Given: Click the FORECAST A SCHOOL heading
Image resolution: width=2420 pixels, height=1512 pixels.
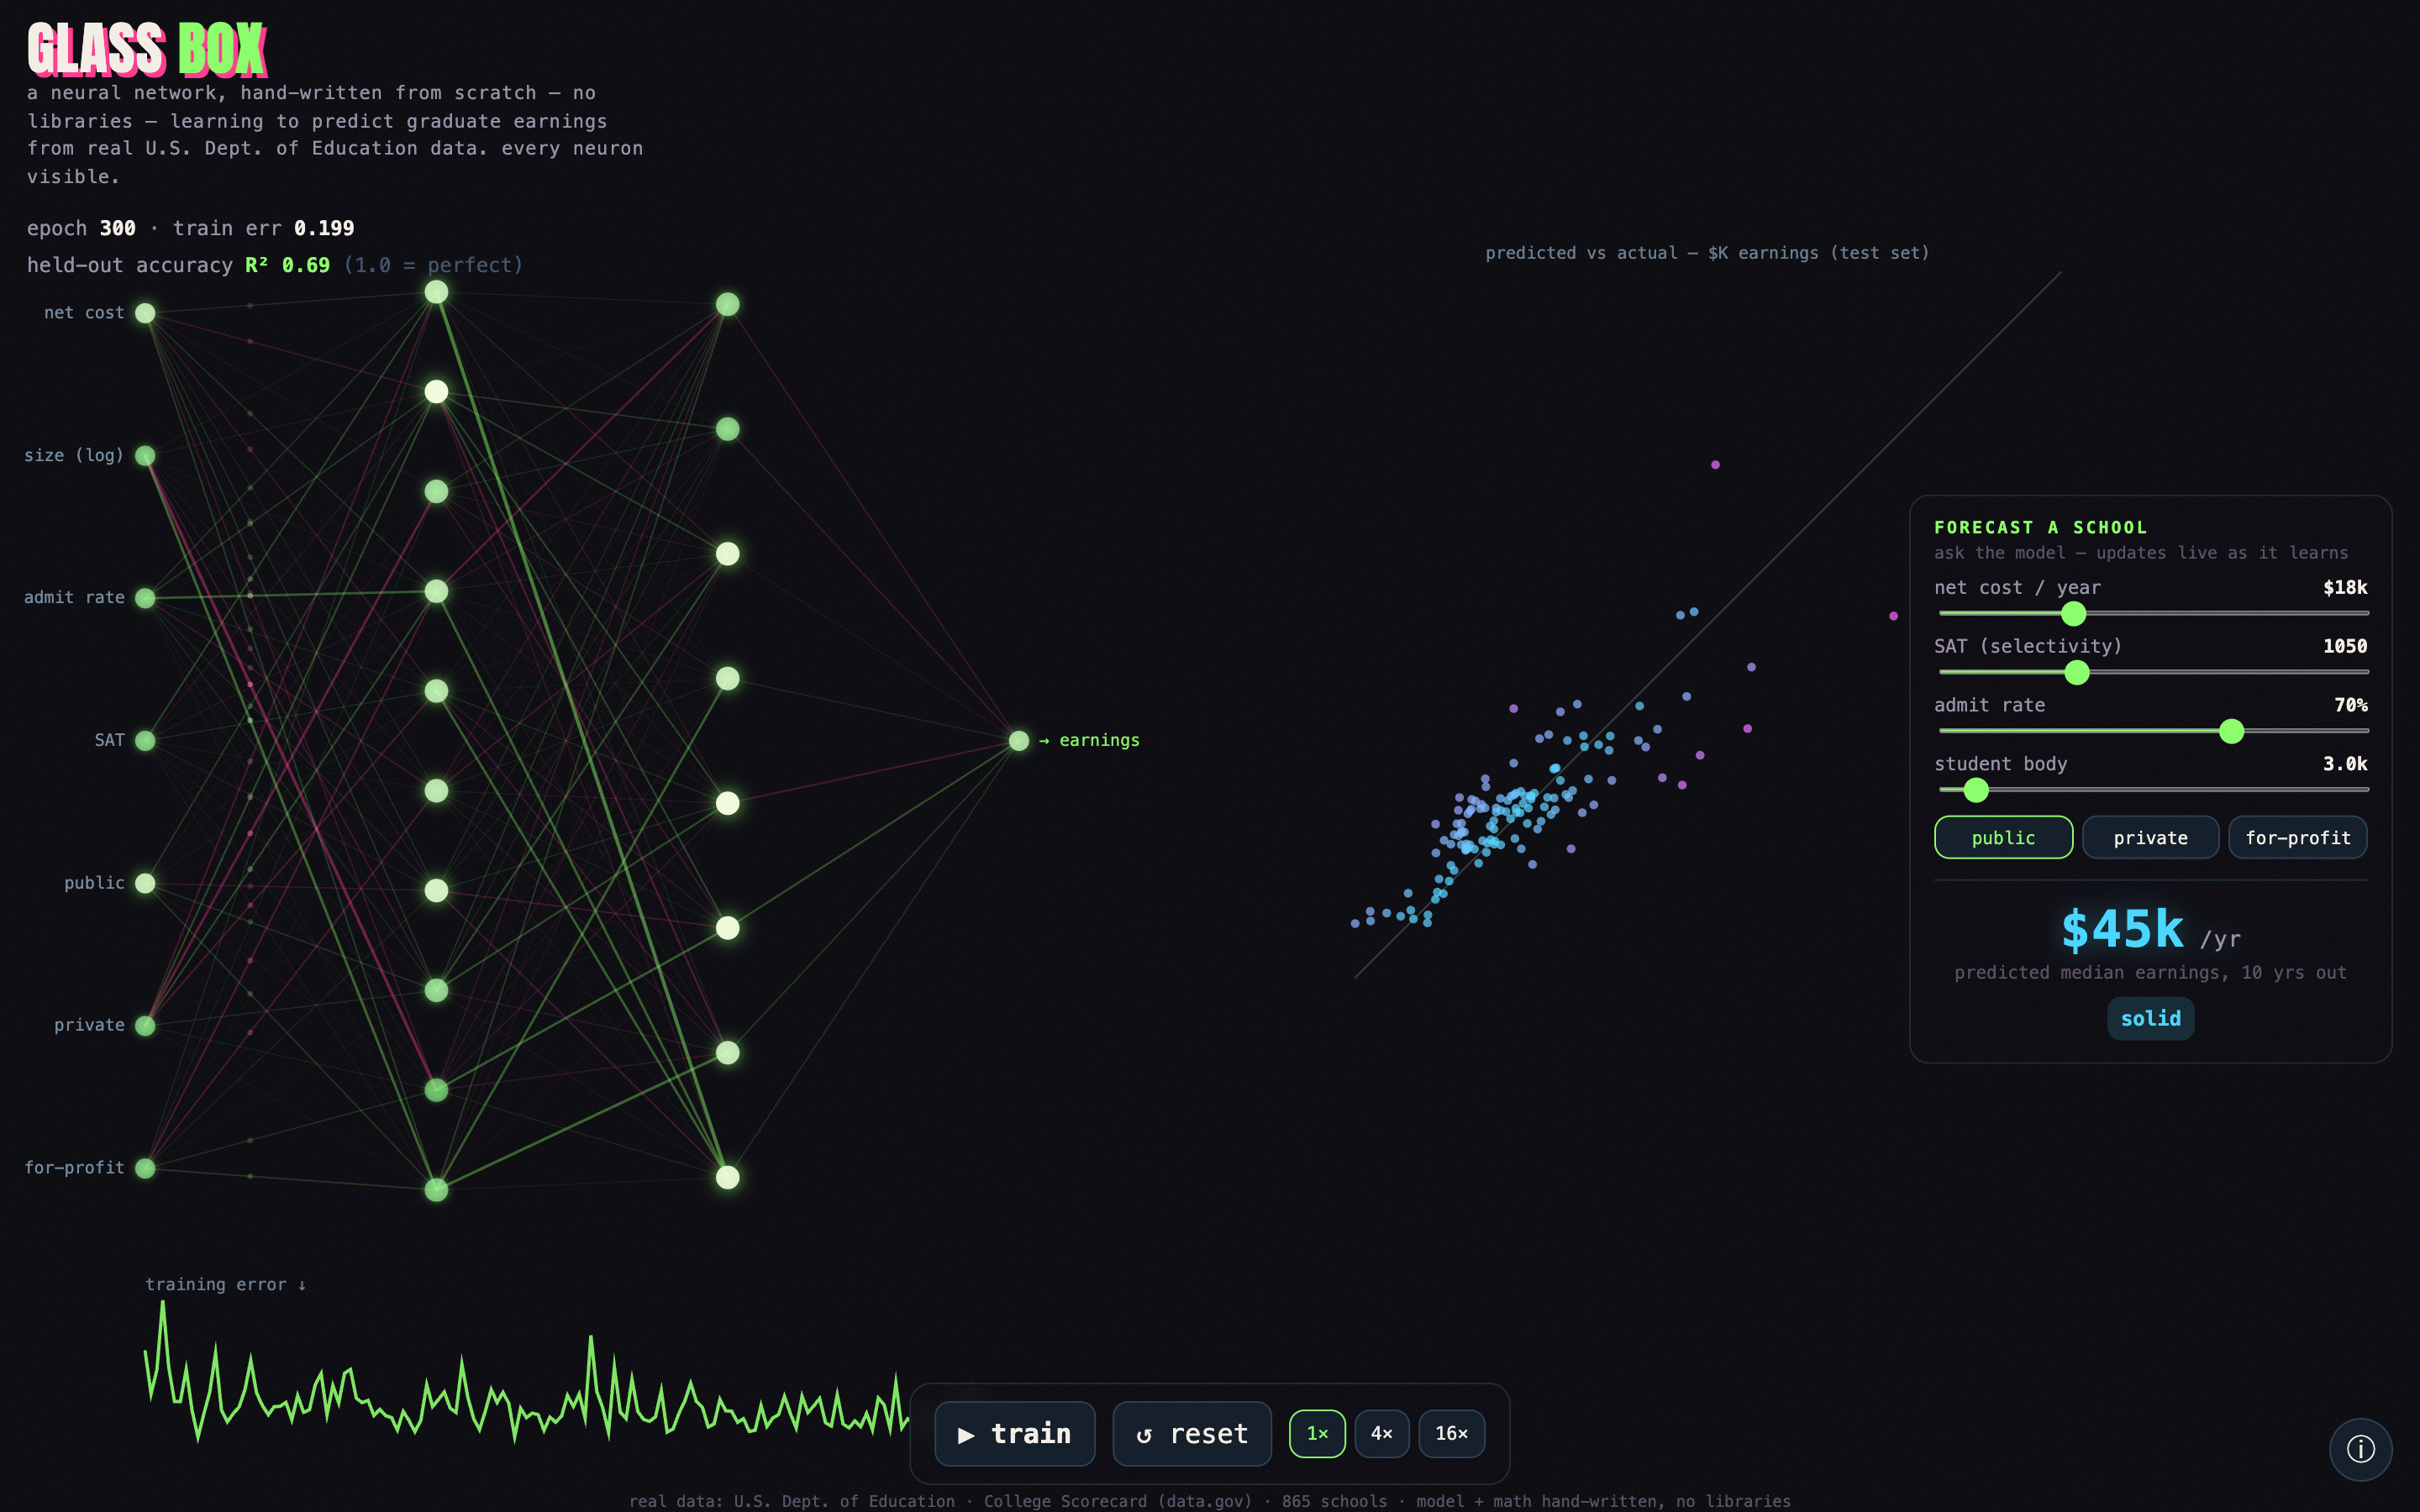Looking at the screenshot, I should coord(2040,527).
